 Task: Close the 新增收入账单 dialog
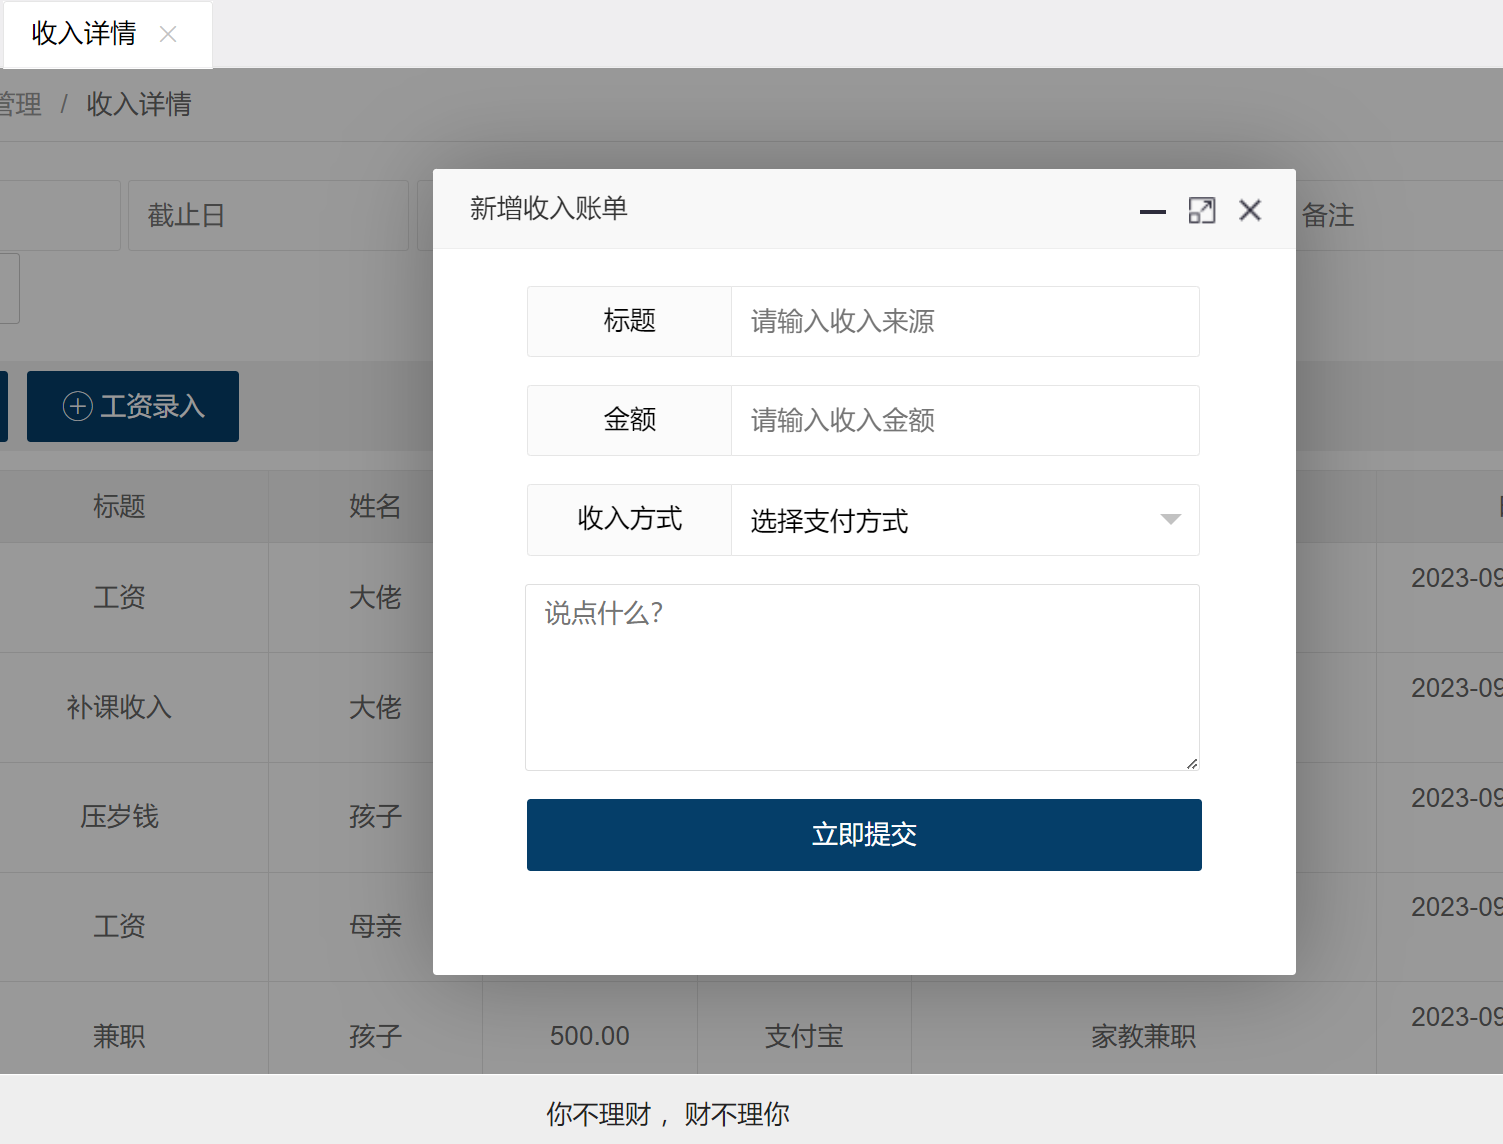tap(1249, 210)
